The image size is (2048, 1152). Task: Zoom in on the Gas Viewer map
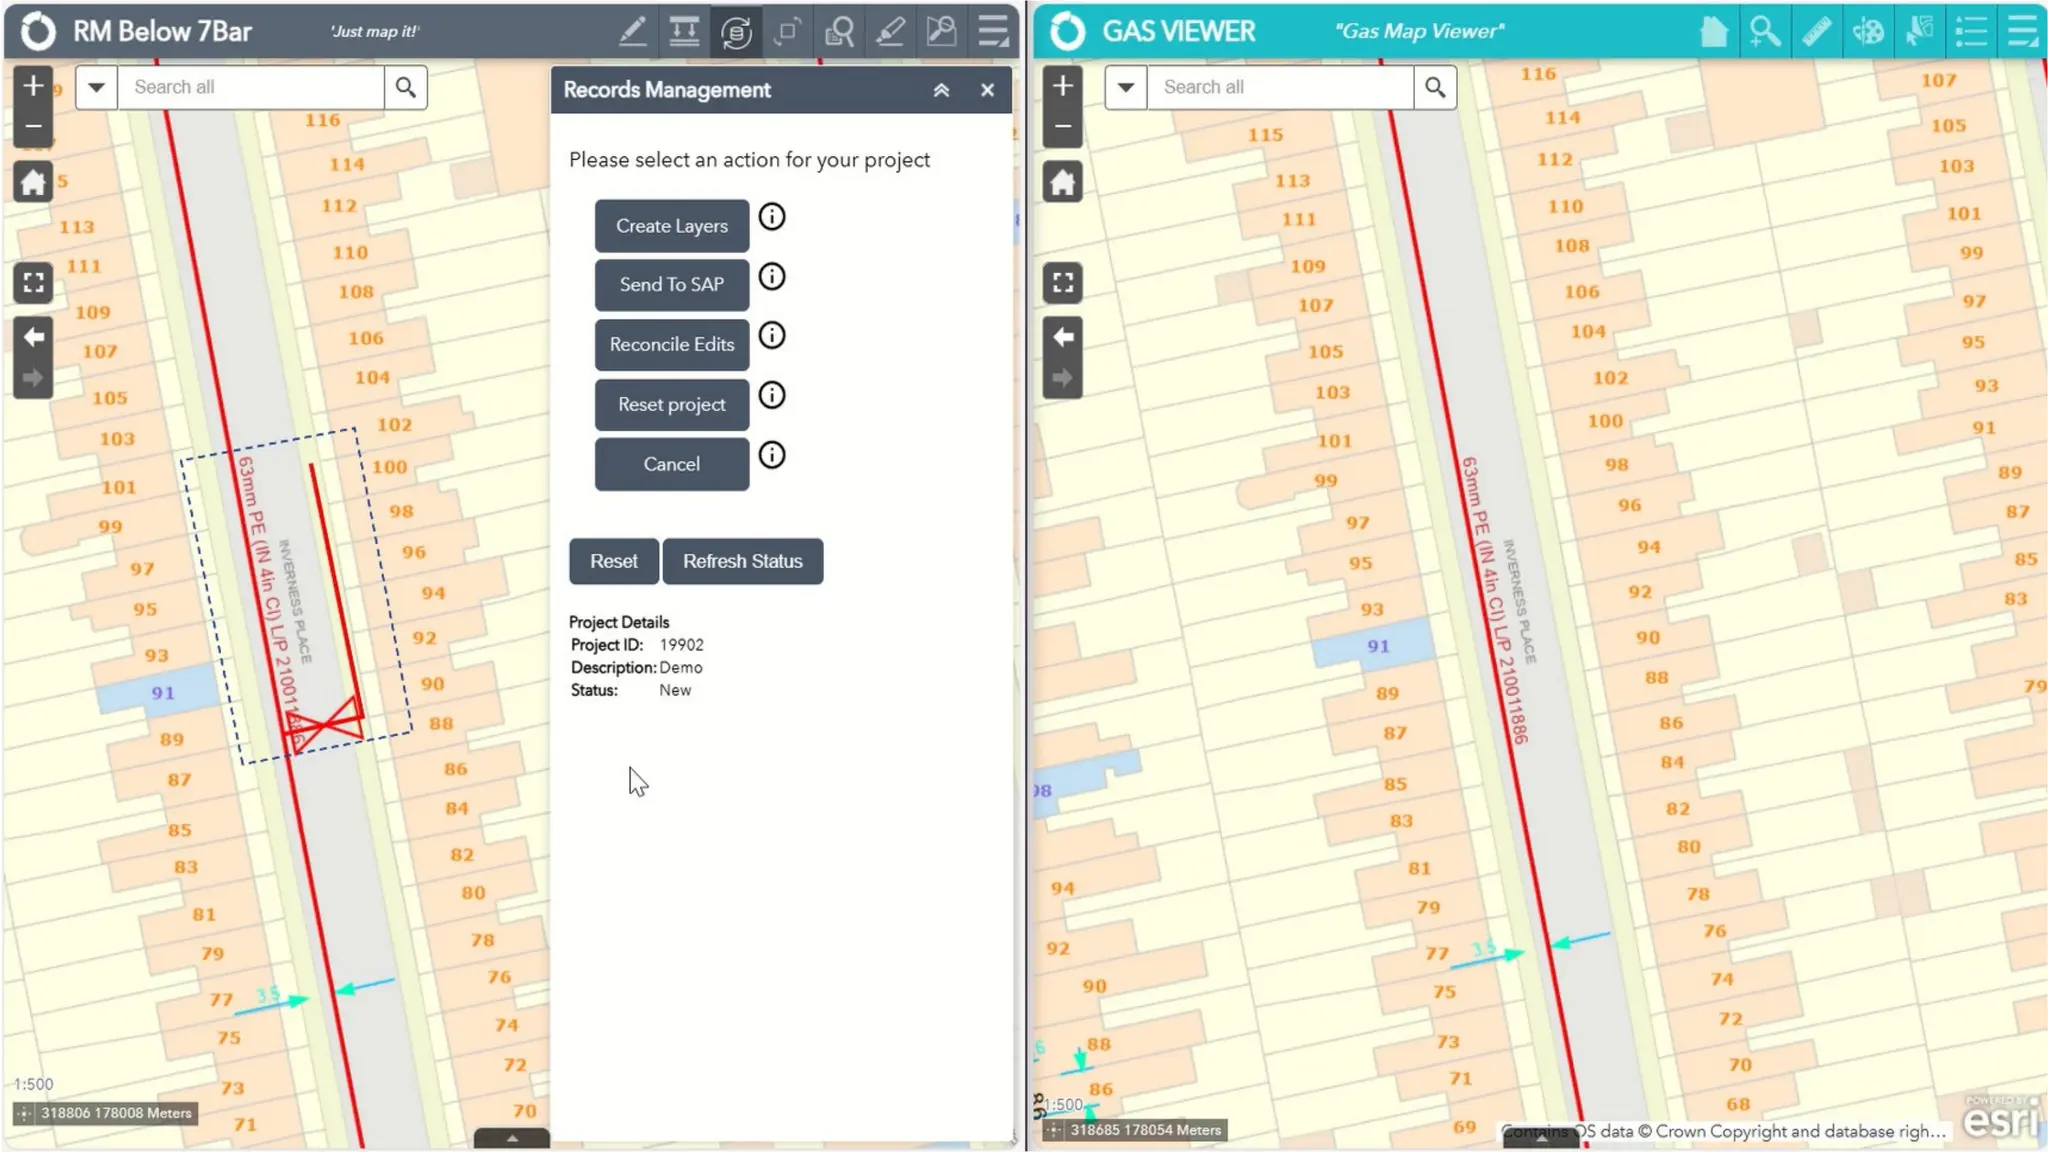coord(1063,86)
